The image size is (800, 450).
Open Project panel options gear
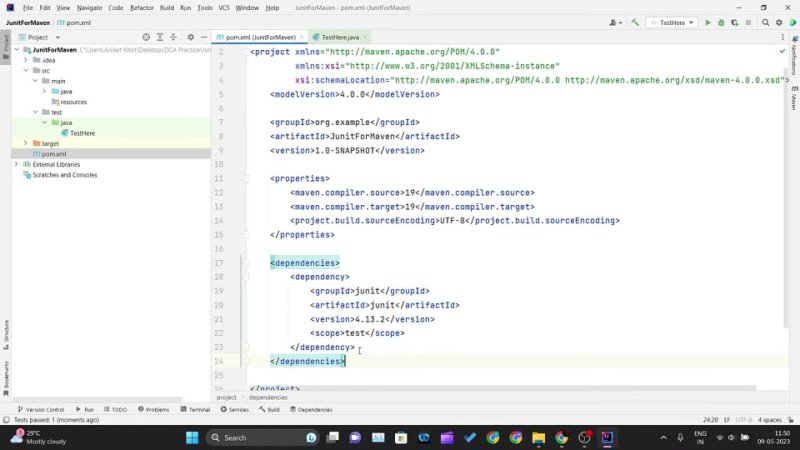[x=190, y=37]
